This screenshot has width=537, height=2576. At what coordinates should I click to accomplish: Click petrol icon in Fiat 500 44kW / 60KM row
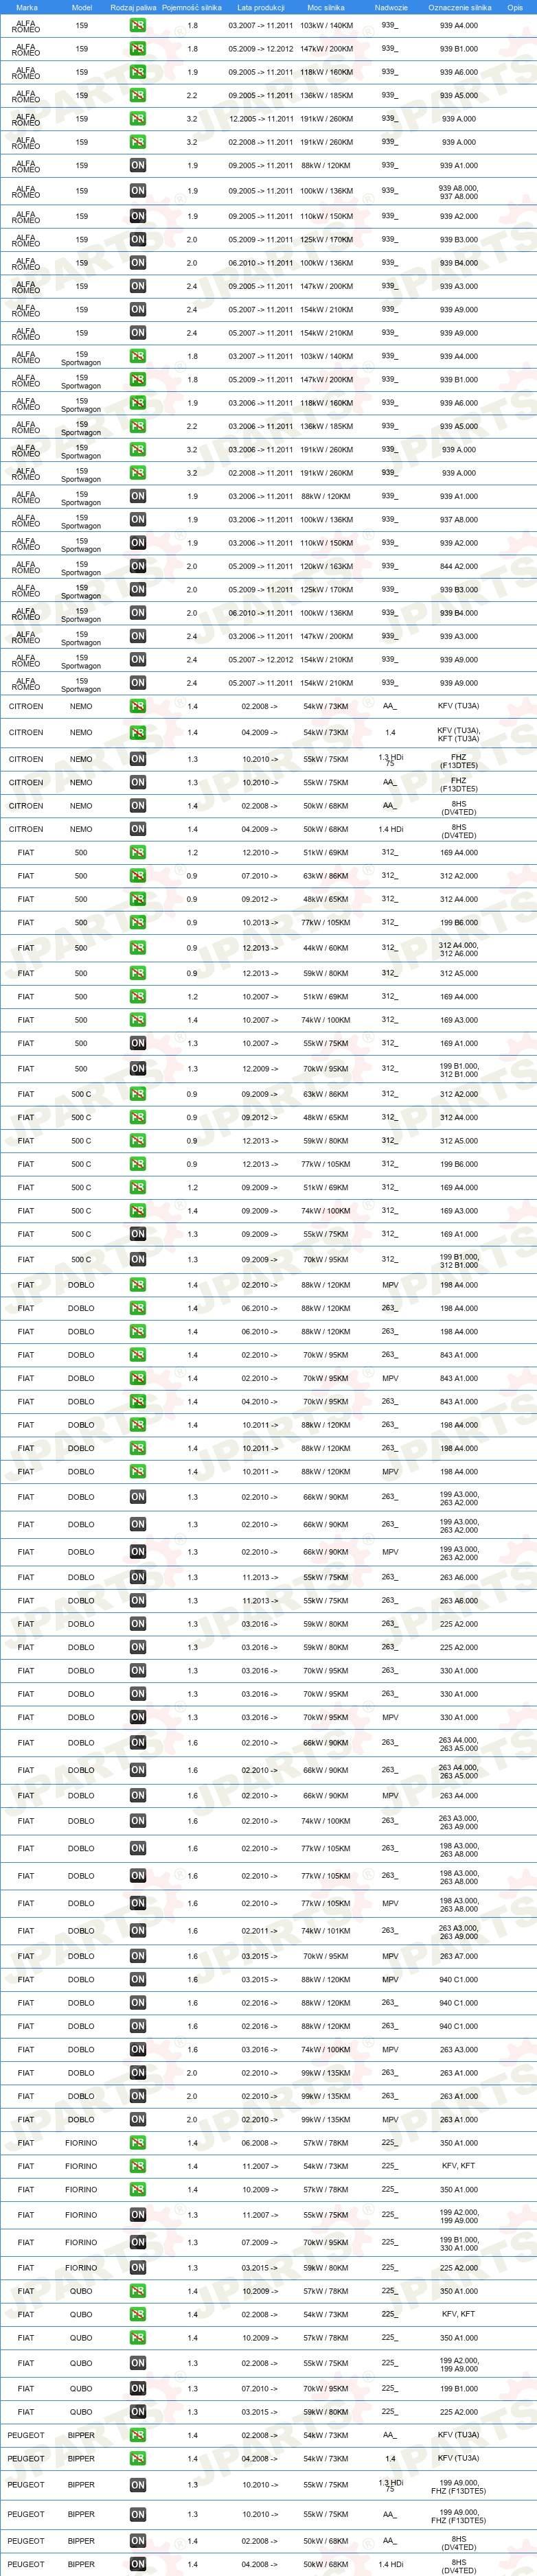click(x=138, y=948)
